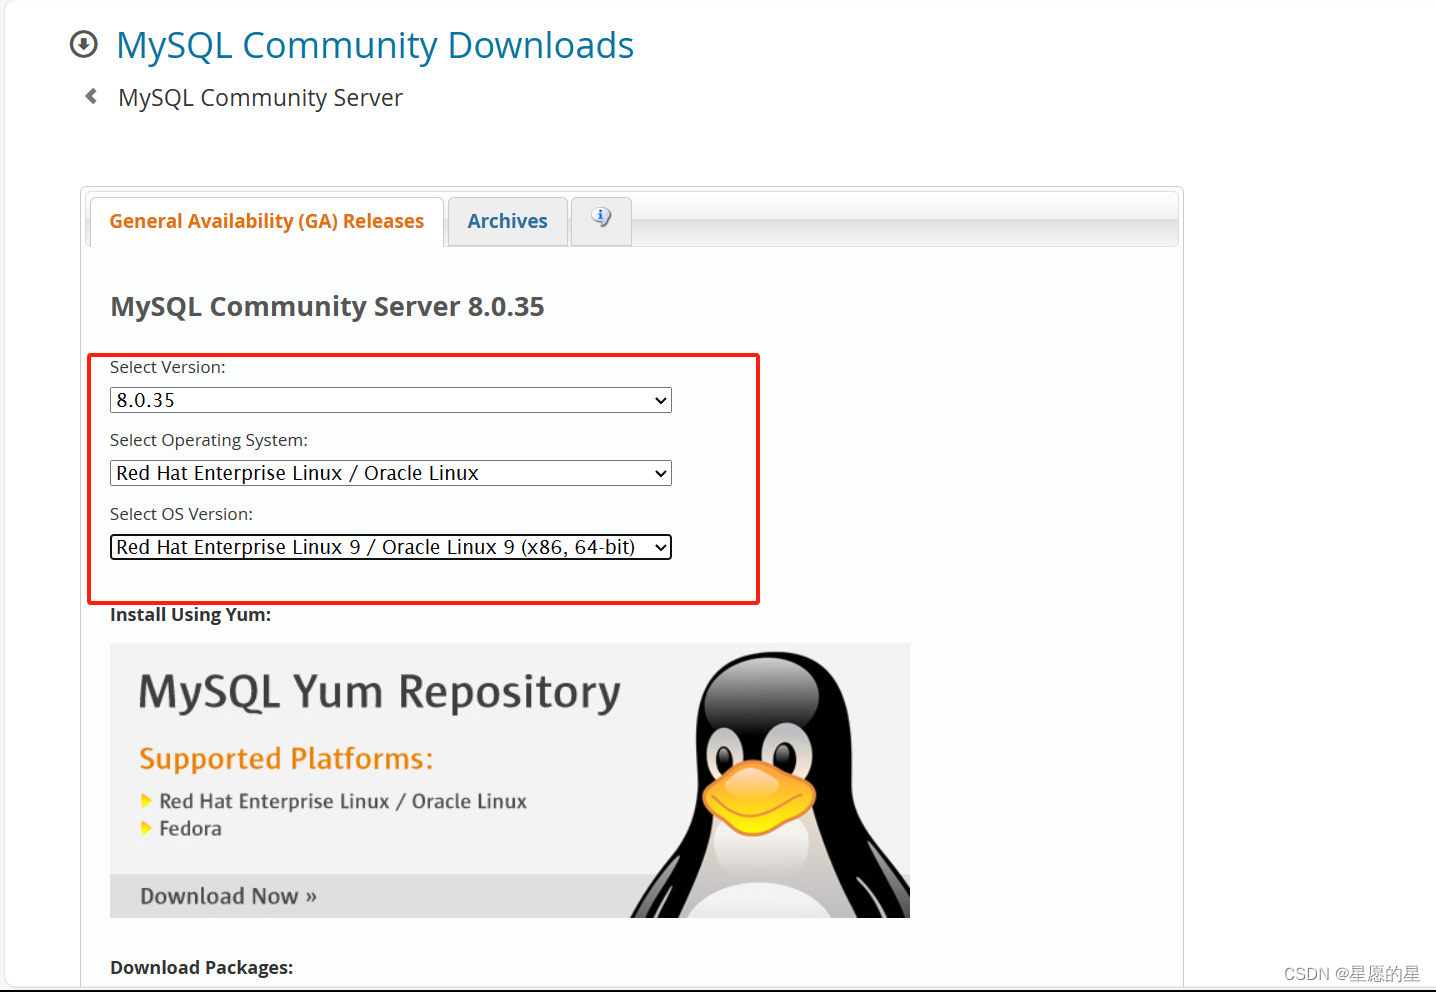The image size is (1436, 992).
Task: Open the Select Version dropdown showing 8.0.35
Action: coord(390,400)
